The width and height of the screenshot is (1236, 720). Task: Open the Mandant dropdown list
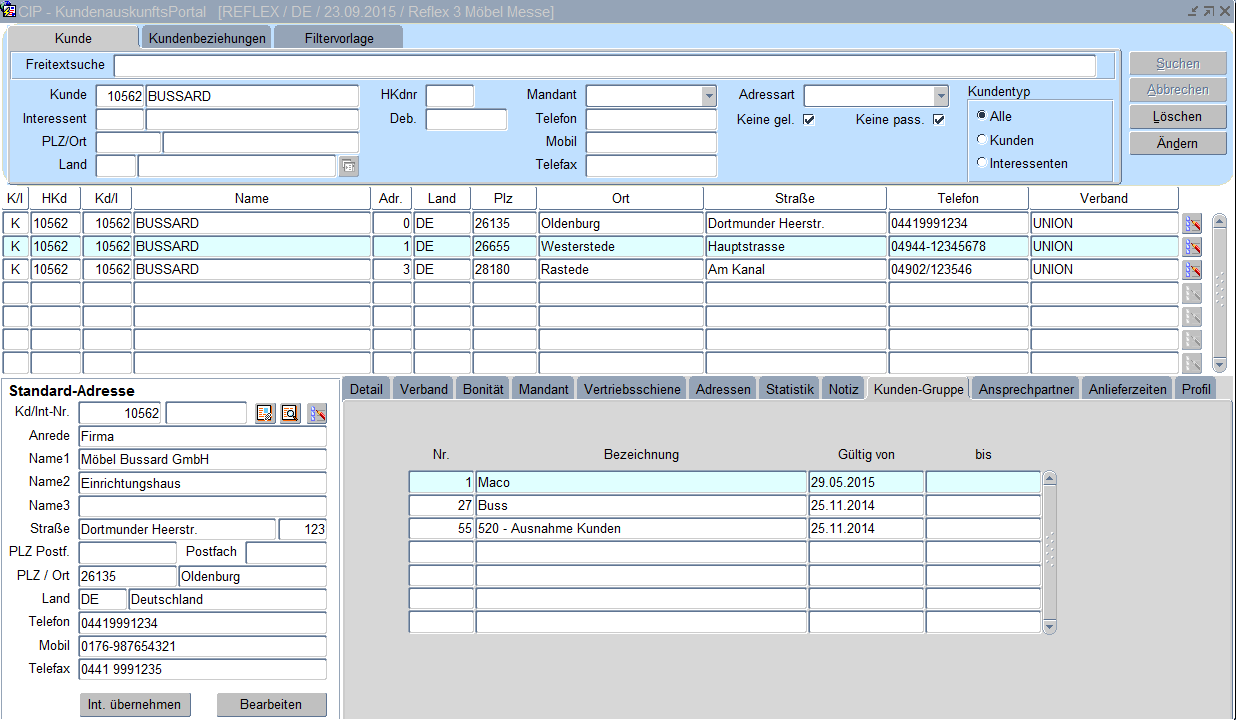click(709, 96)
